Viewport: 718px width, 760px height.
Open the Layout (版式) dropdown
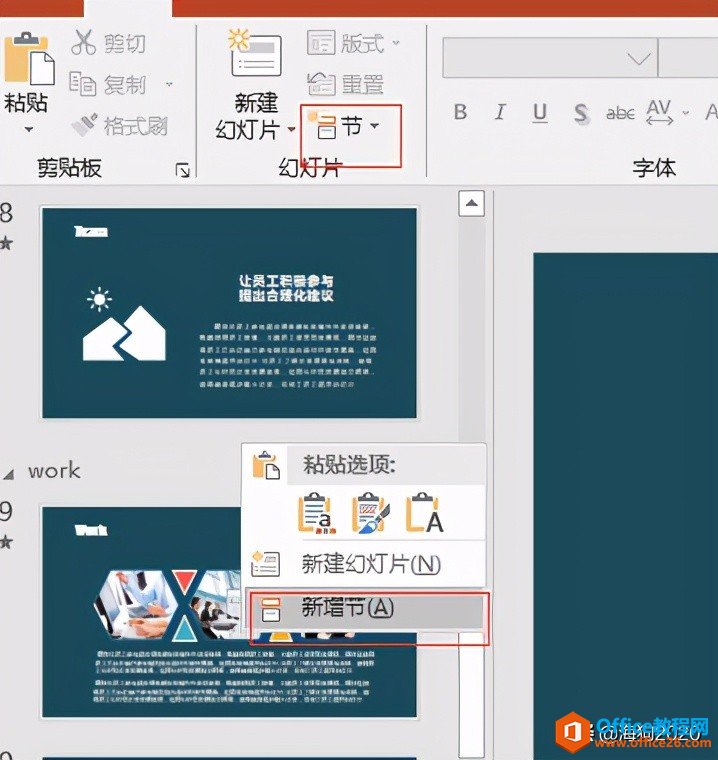tap(353, 43)
